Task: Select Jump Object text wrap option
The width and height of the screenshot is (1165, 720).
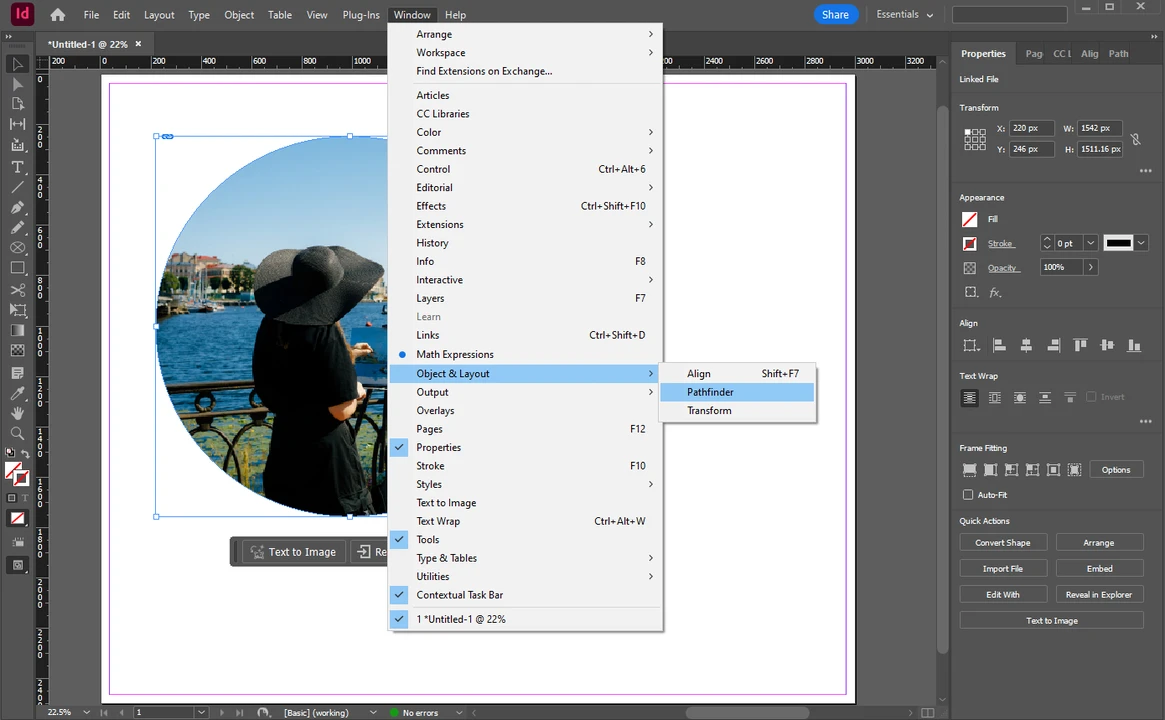Action: [x=1045, y=398]
